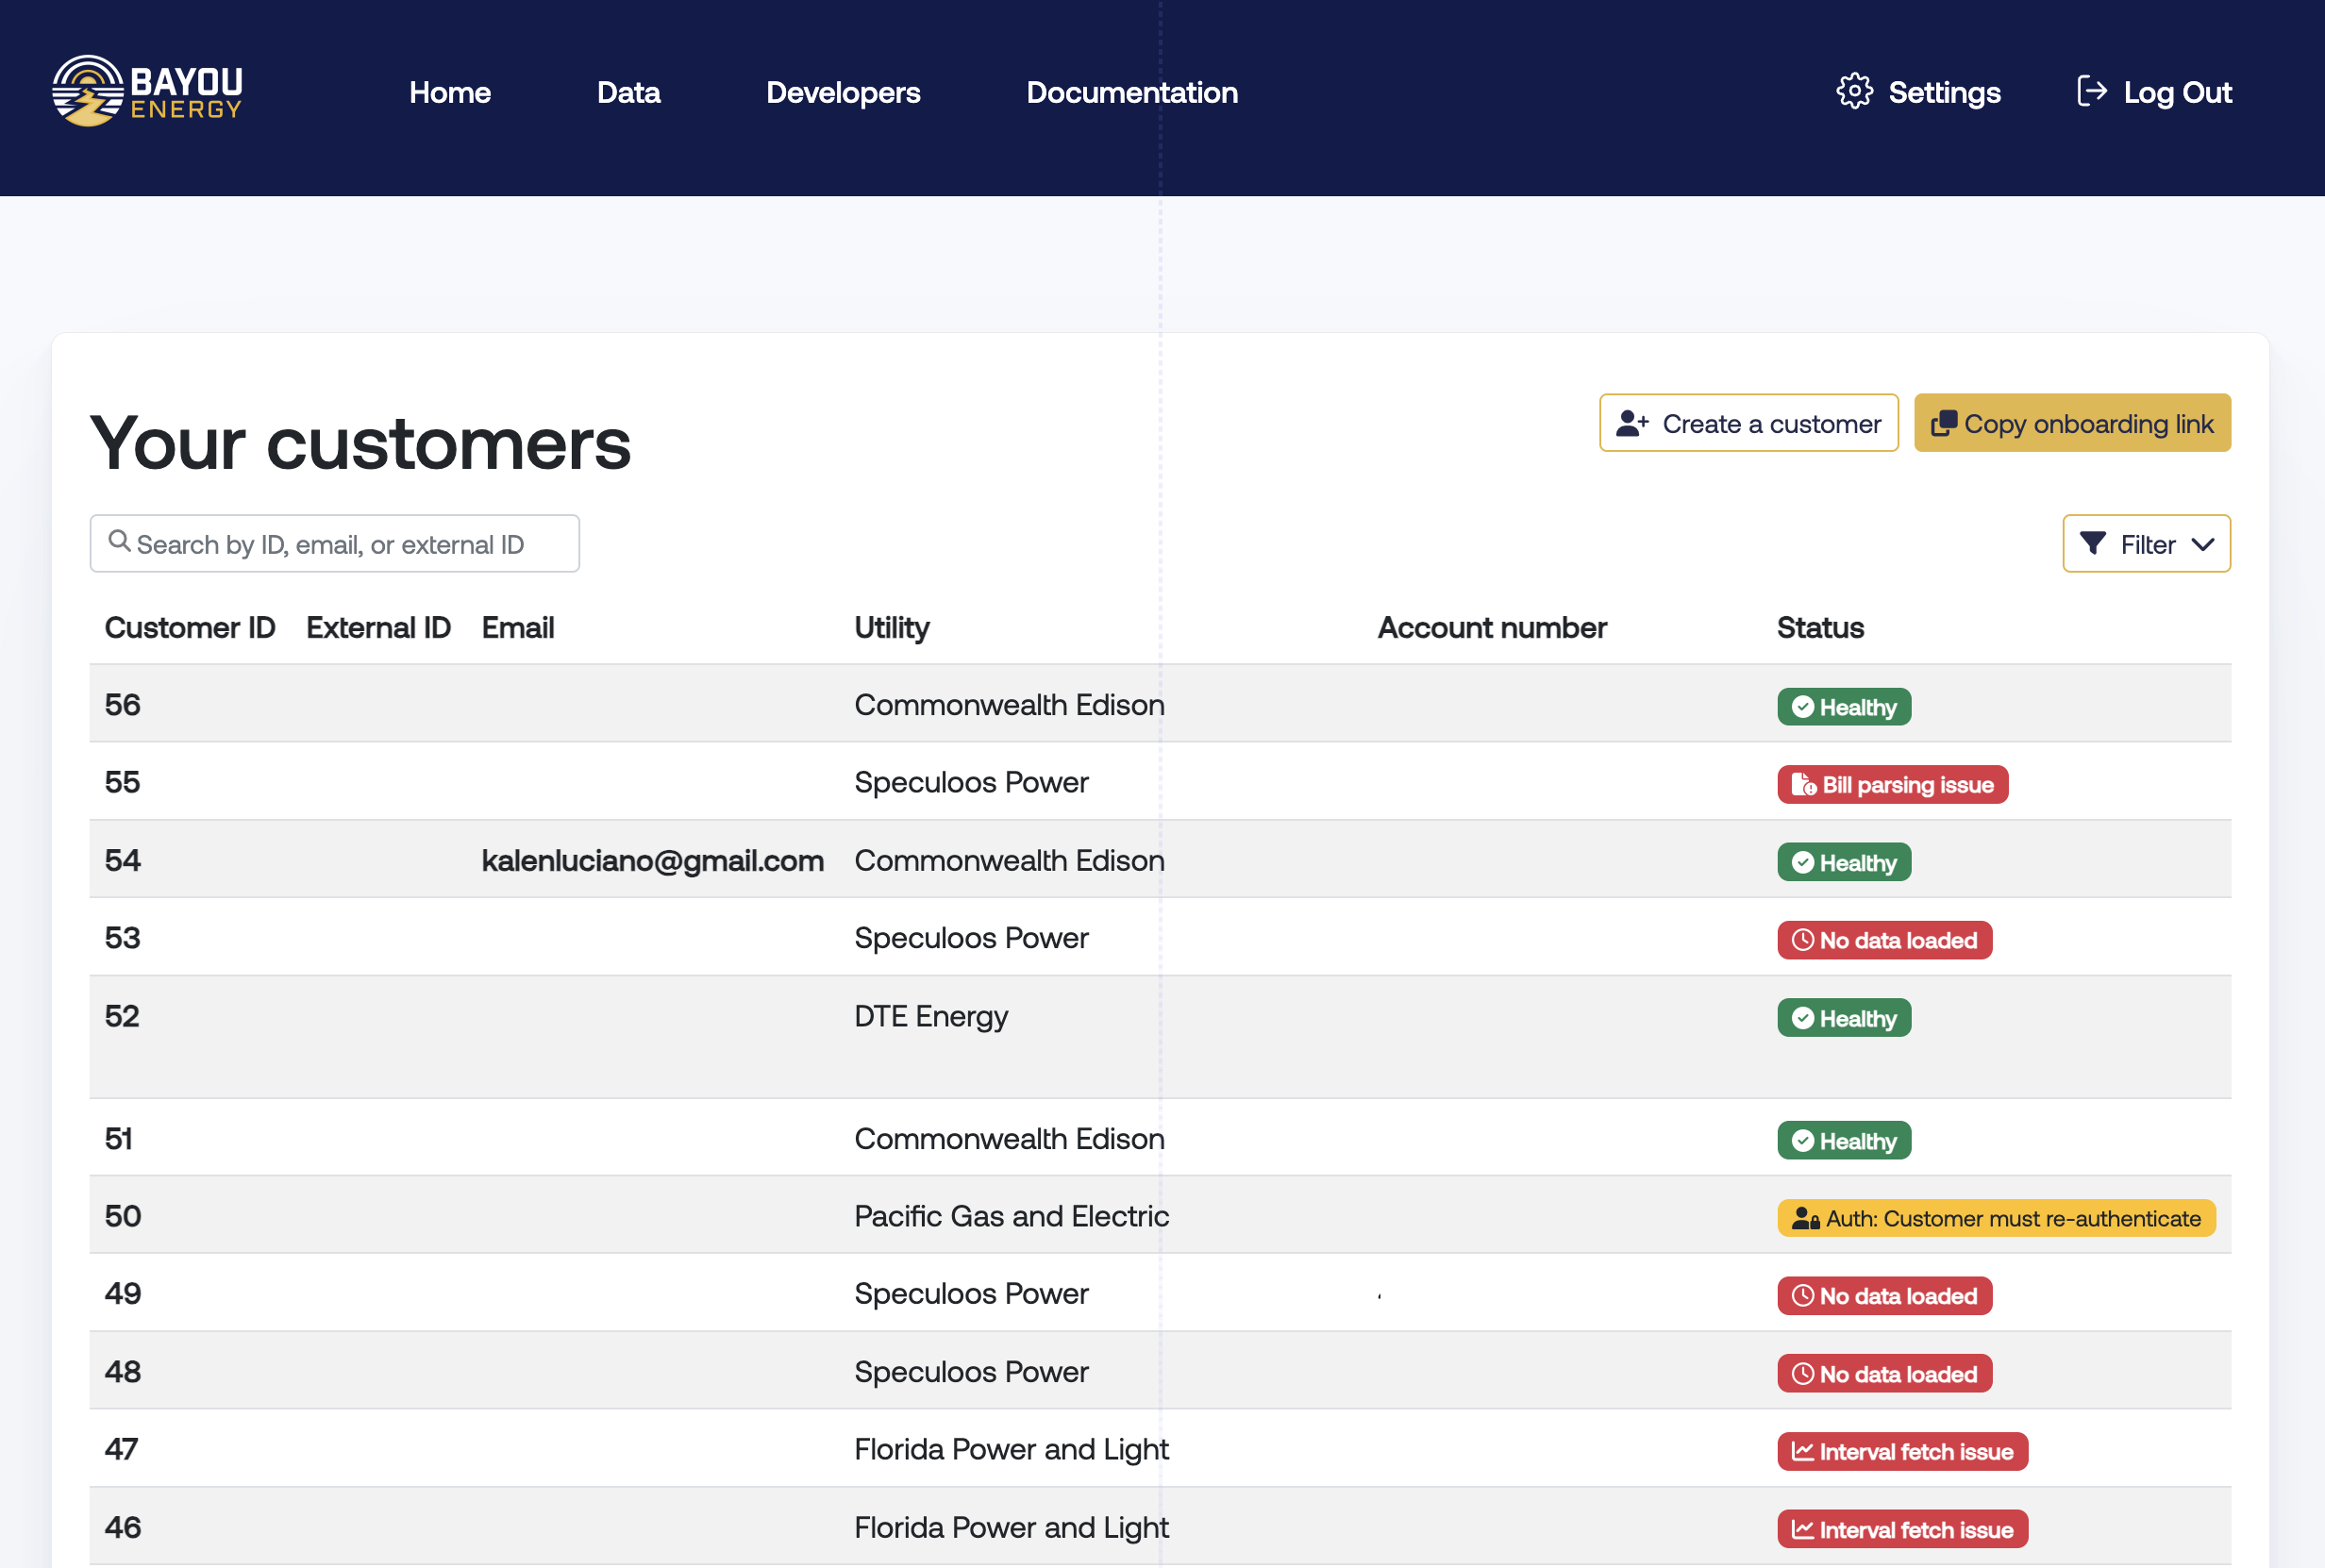Click the Log Out arrow icon
This screenshot has width=2325, height=1568.
tap(2091, 91)
